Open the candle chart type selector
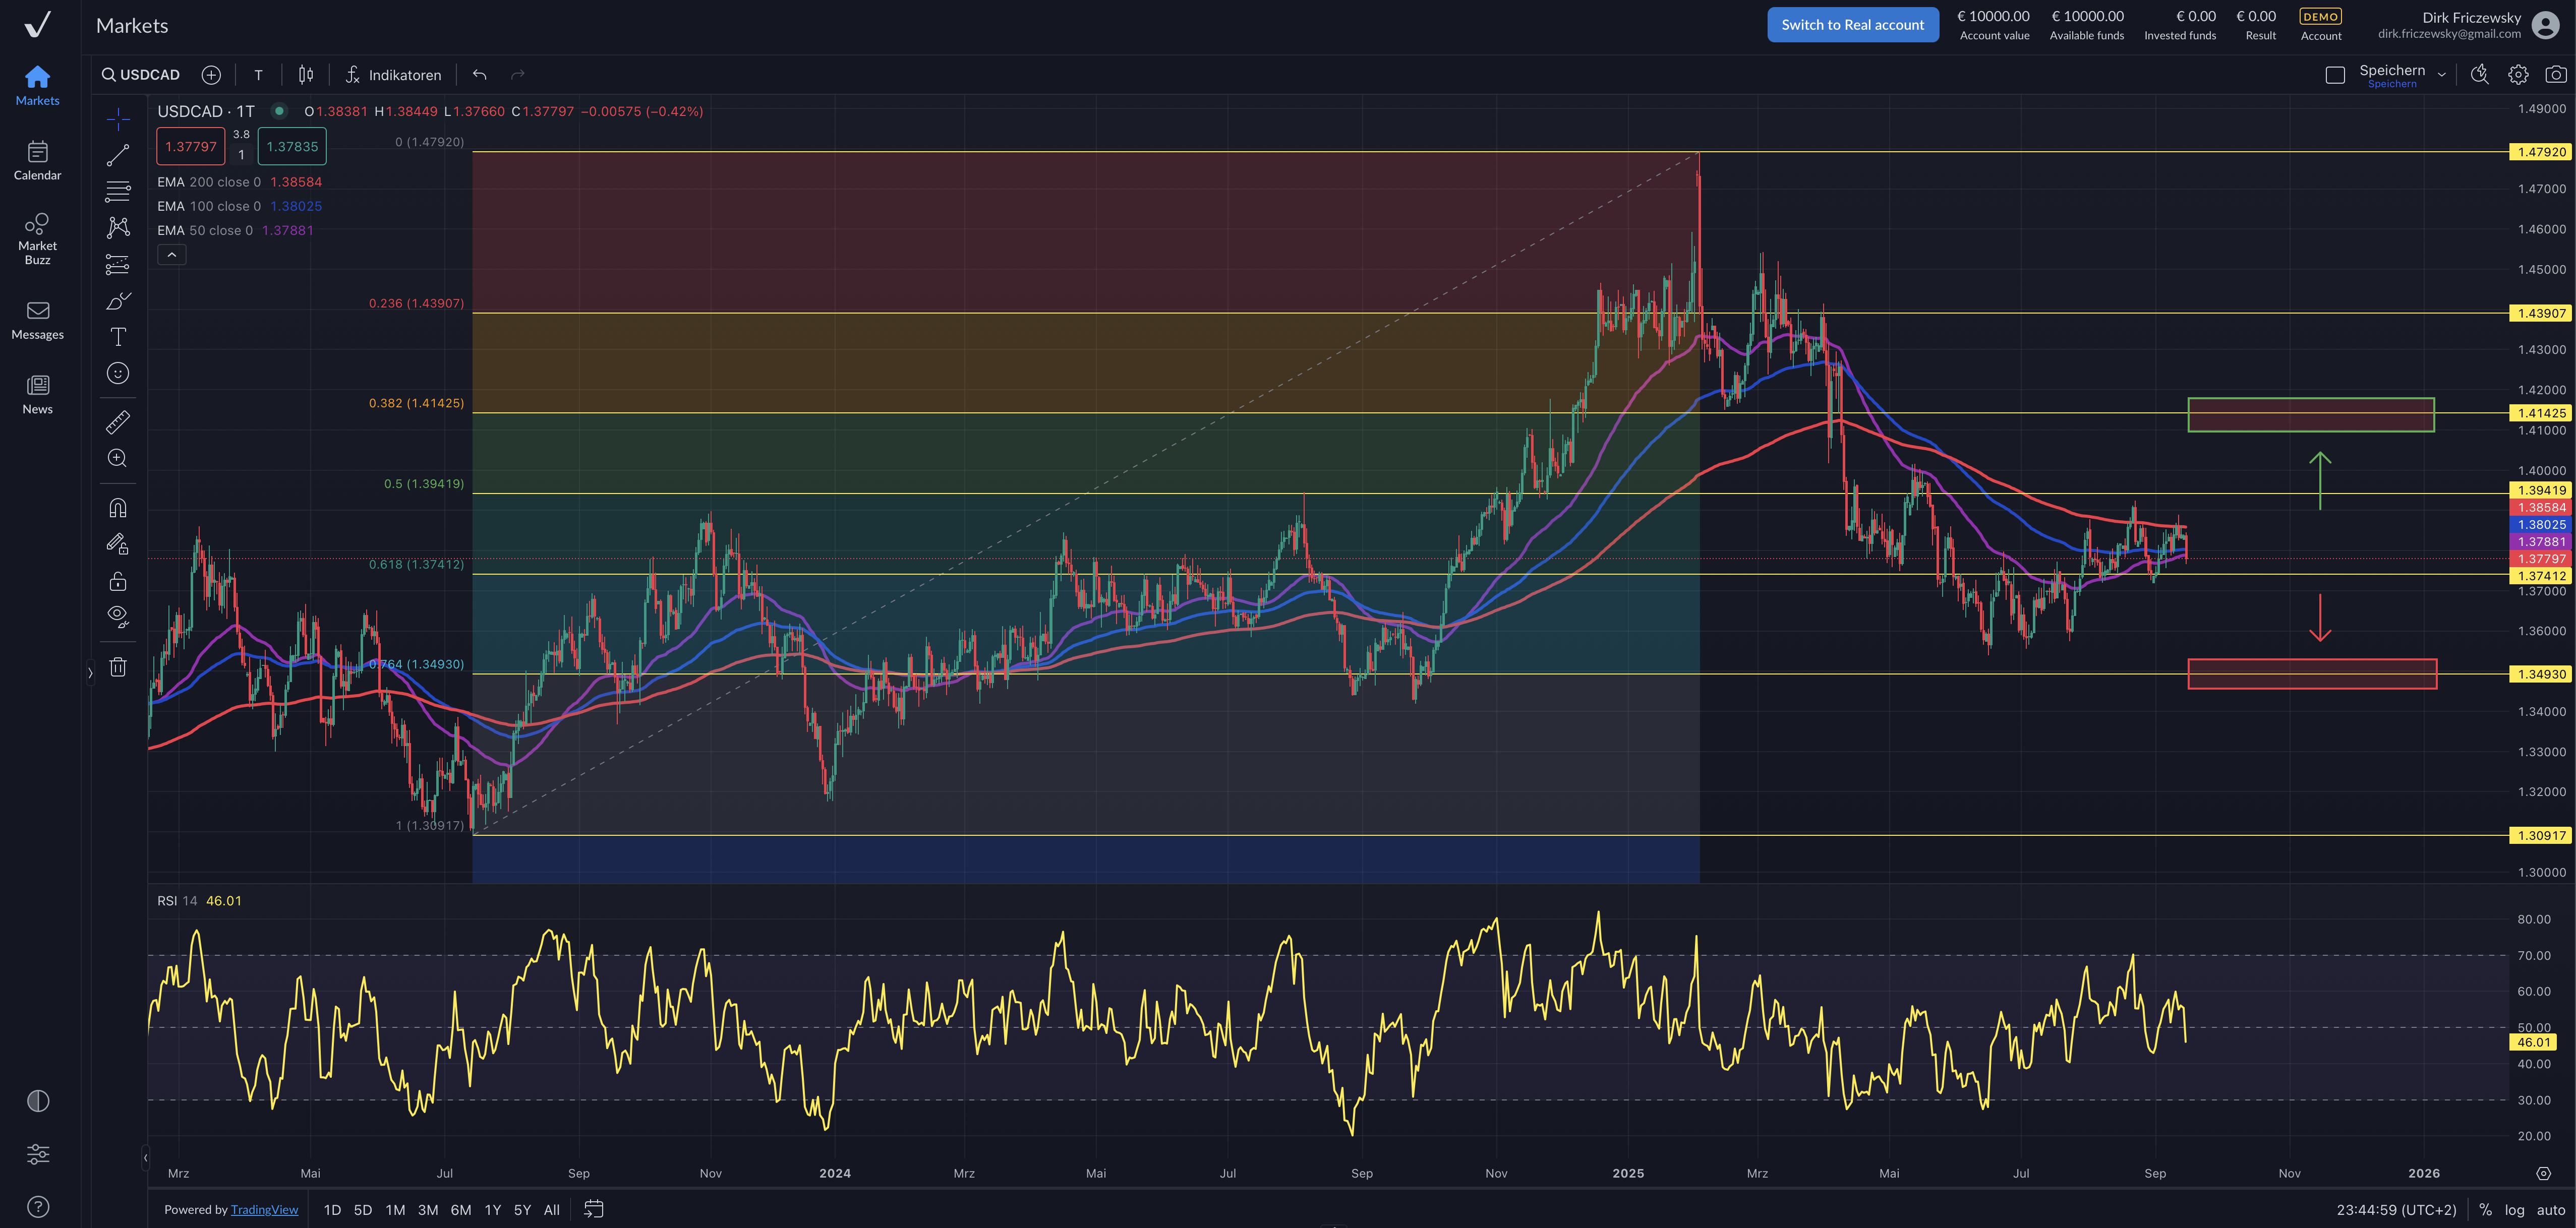 305,74
